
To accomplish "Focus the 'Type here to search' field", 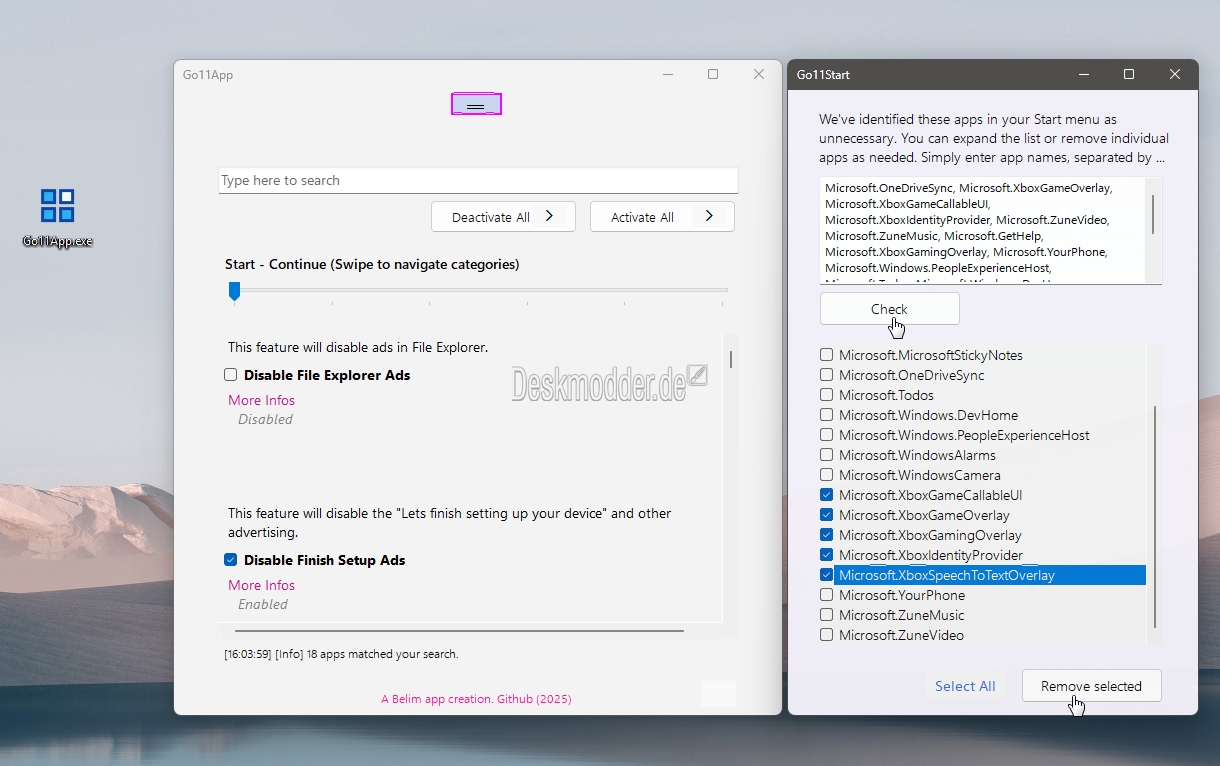I will (478, 180).
